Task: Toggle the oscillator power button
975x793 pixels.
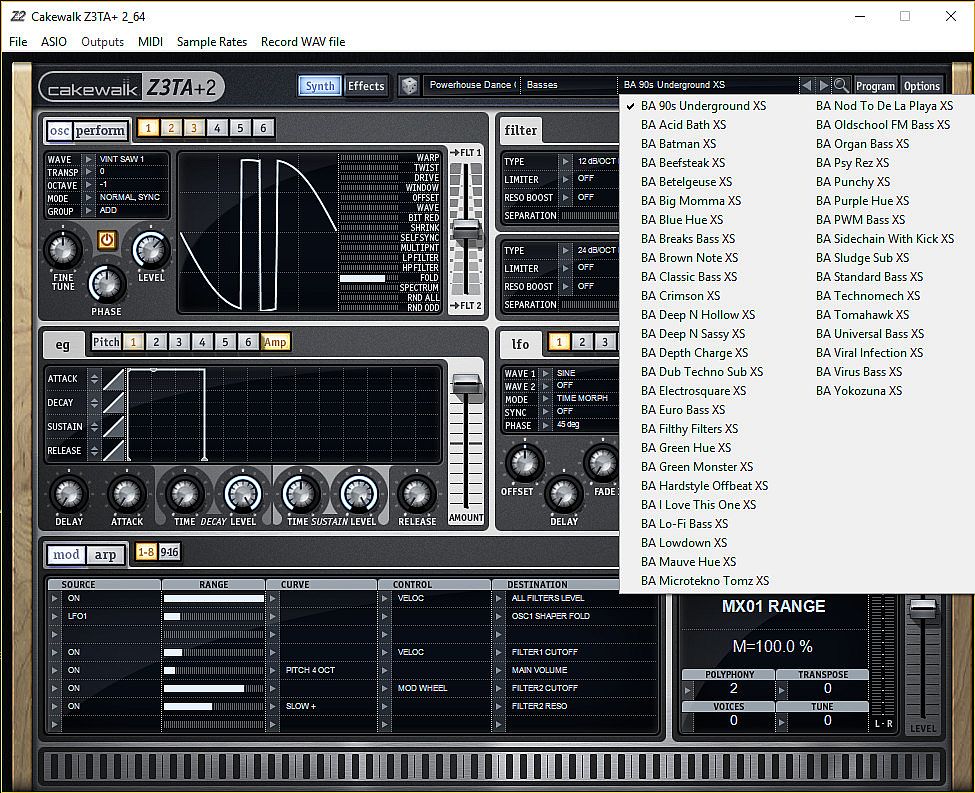Action: (x=106, y=240)
